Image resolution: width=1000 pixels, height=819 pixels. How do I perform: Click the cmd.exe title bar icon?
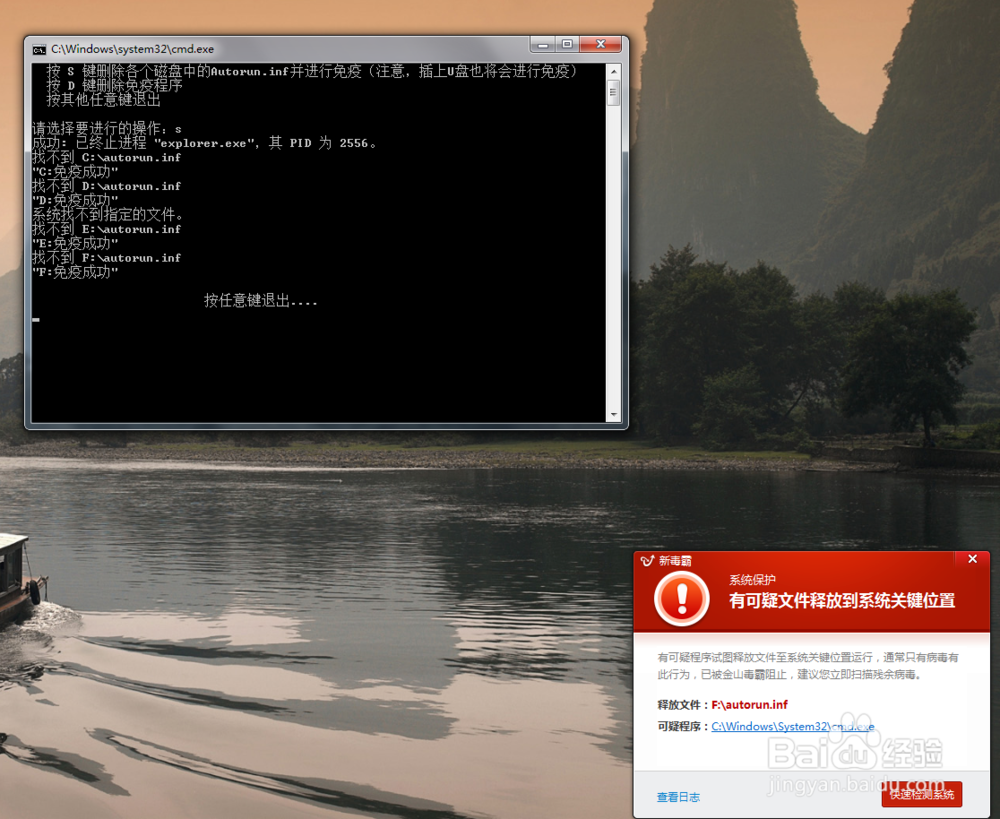coord(39,50)
